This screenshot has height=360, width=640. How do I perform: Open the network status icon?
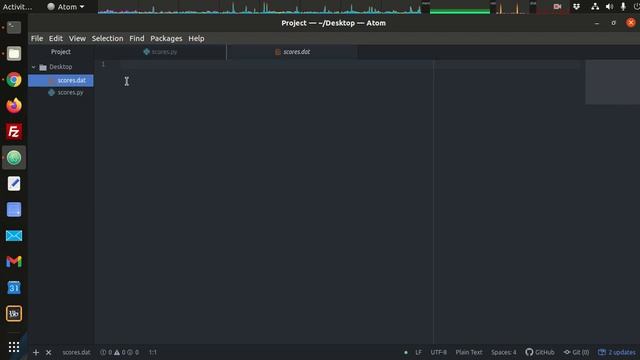[595, 7]
